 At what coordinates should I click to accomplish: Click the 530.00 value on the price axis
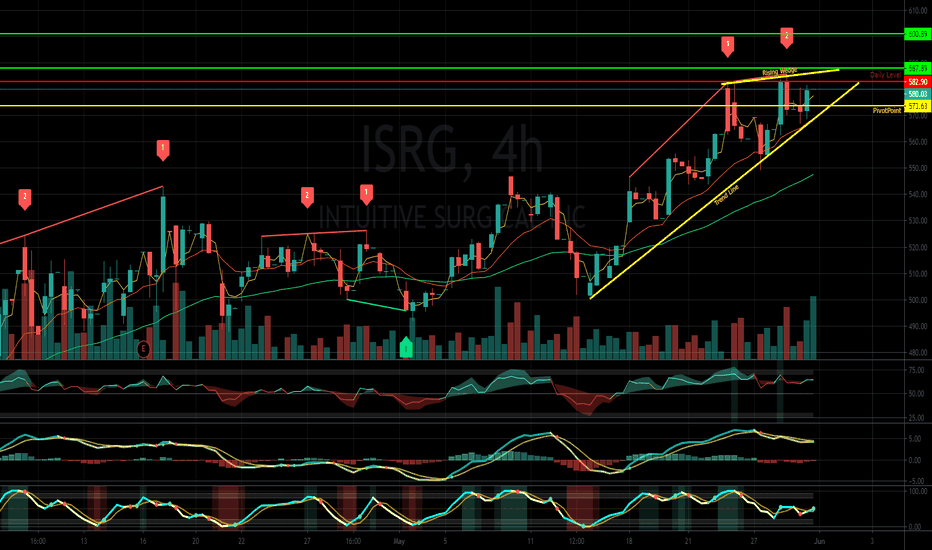coord(918,221)
